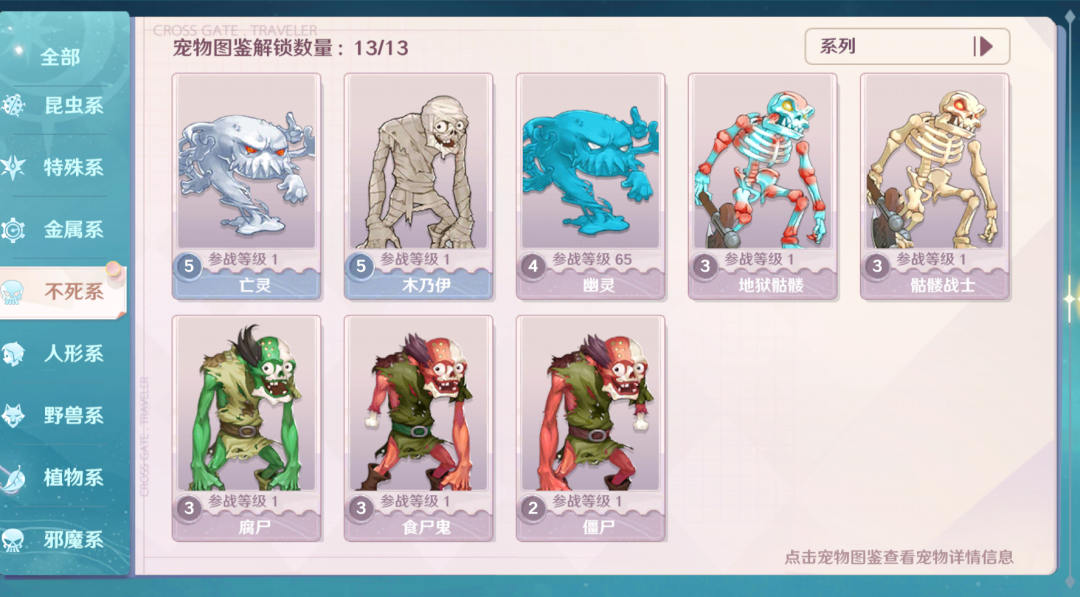Image resolution: width=1080 pixels, height=597 pixels.
Task: Switch to the 全部 tab
Action: click(x=61, y=57)
